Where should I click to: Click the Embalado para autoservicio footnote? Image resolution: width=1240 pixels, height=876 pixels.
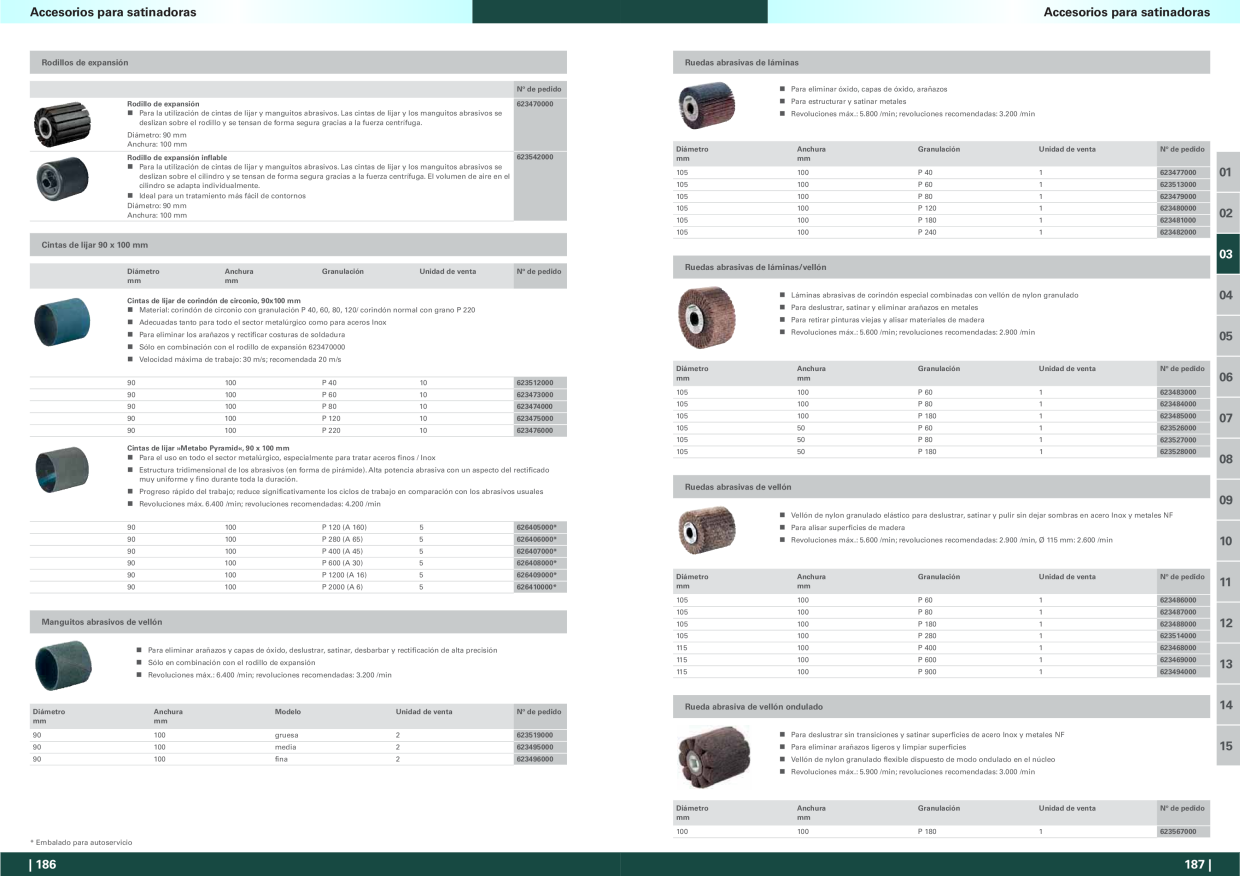tap(81, 843)
